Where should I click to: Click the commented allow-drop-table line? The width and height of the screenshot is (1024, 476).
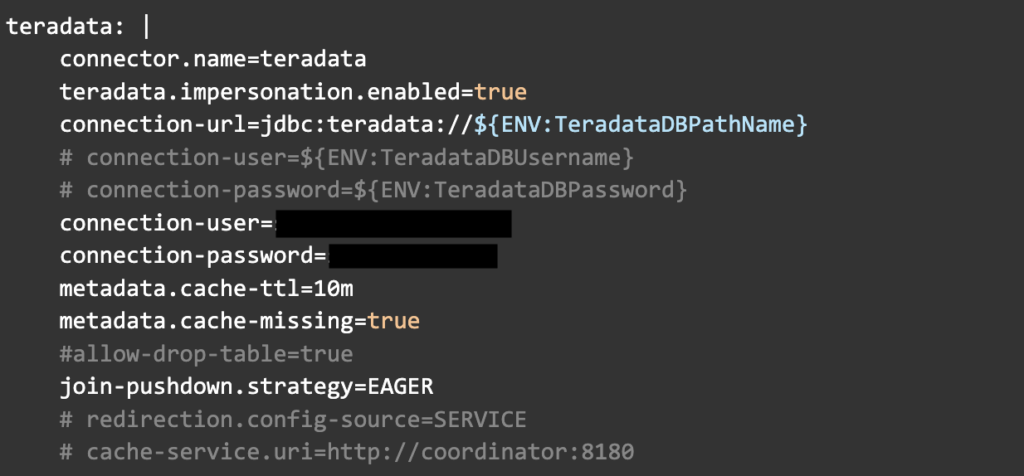click(206, 354)
